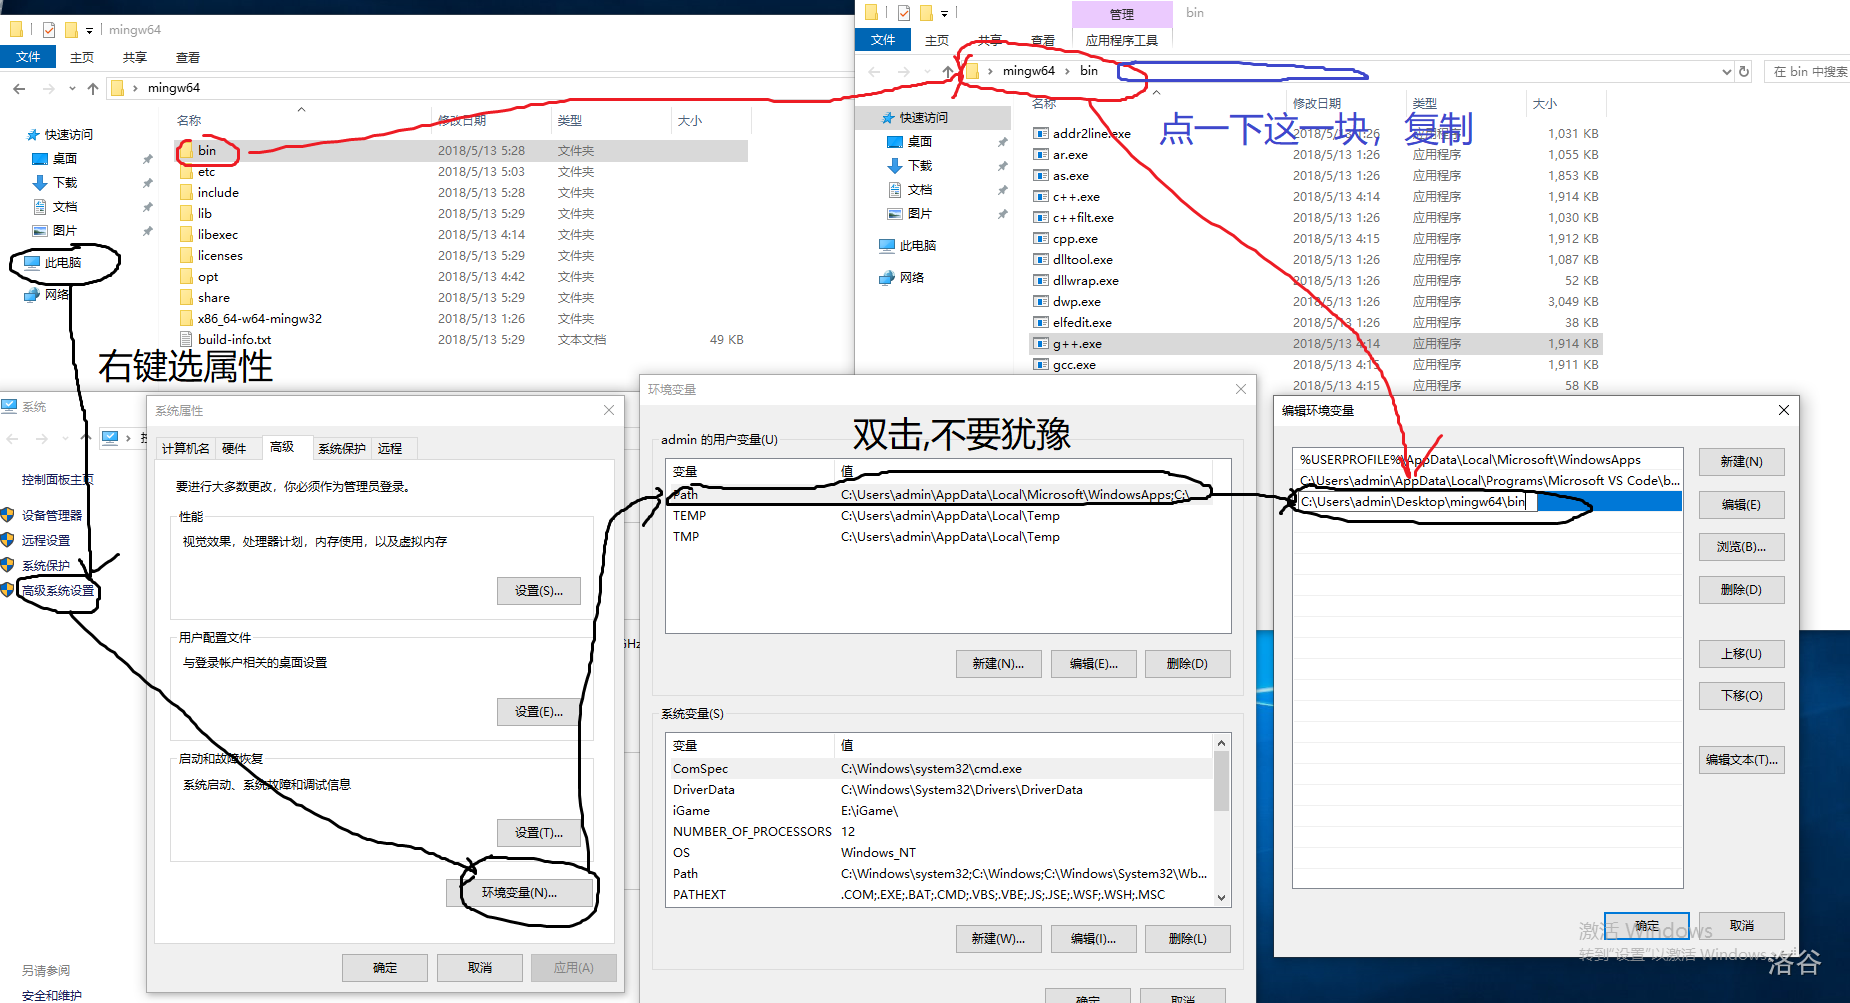Viewport: 1850px width, 1003px height.
Task: Click 设置(T)... under 启动和故障恢复
Action: click(x=539, y=833)
